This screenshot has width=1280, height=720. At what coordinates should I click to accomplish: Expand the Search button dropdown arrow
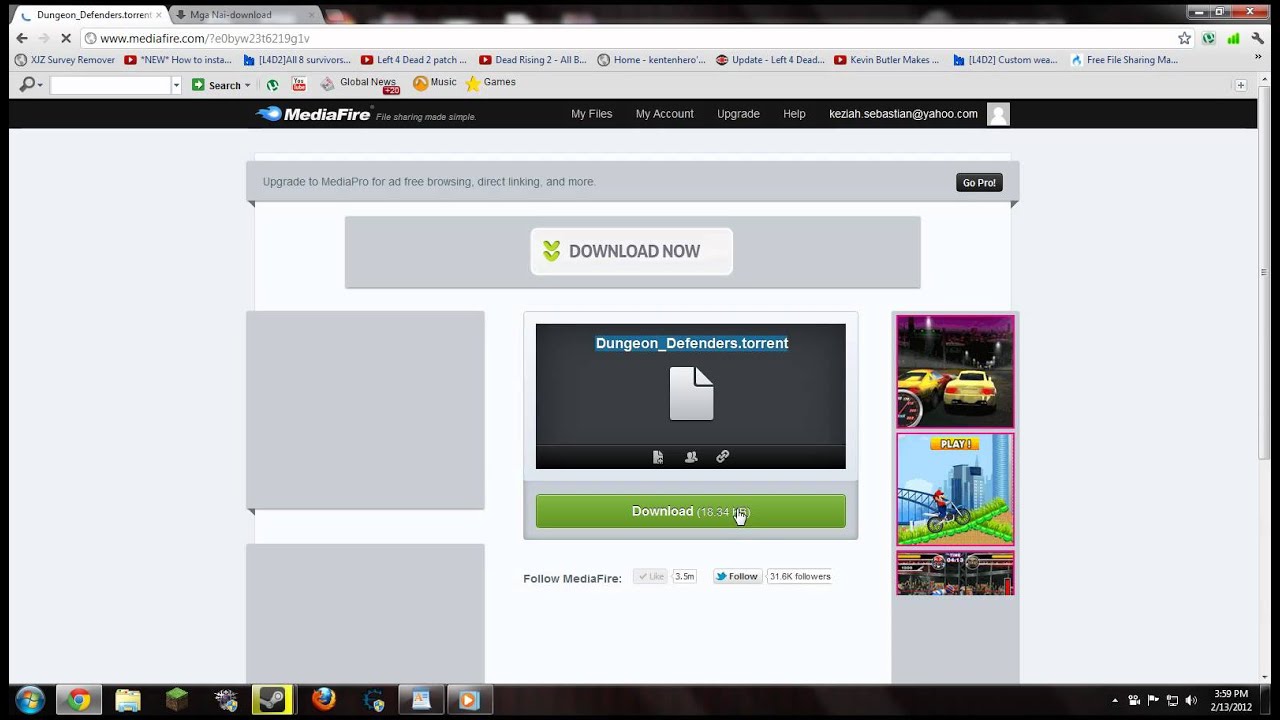click(248, 85)
